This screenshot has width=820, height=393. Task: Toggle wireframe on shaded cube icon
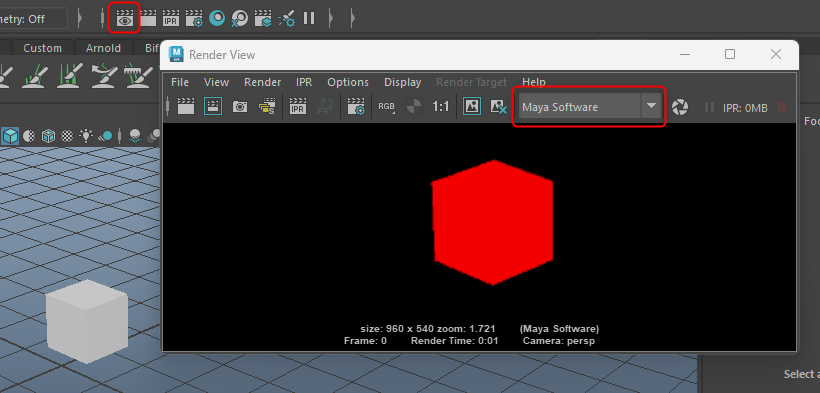(x=48, y=136)
